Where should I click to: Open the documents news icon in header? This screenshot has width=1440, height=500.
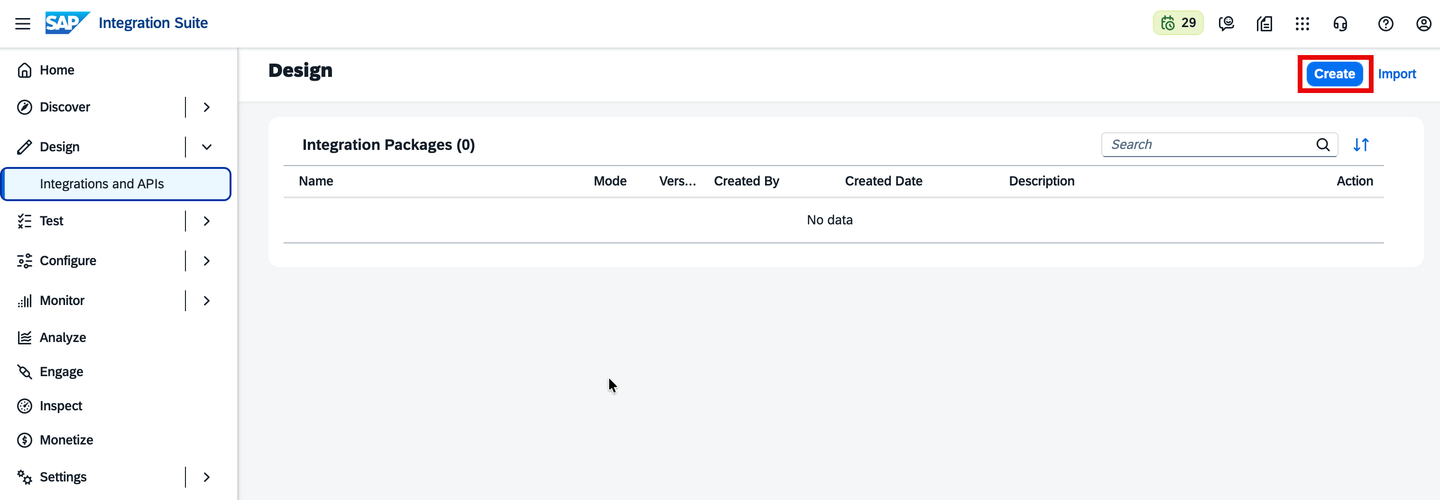1264,23
